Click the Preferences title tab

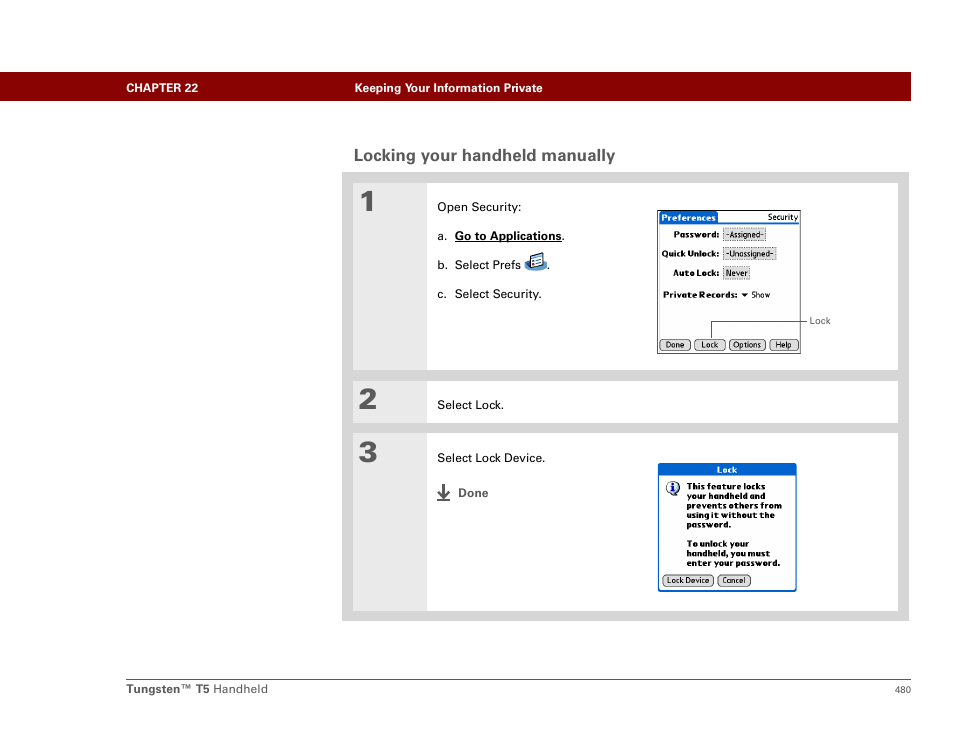[x=688, y=218]
